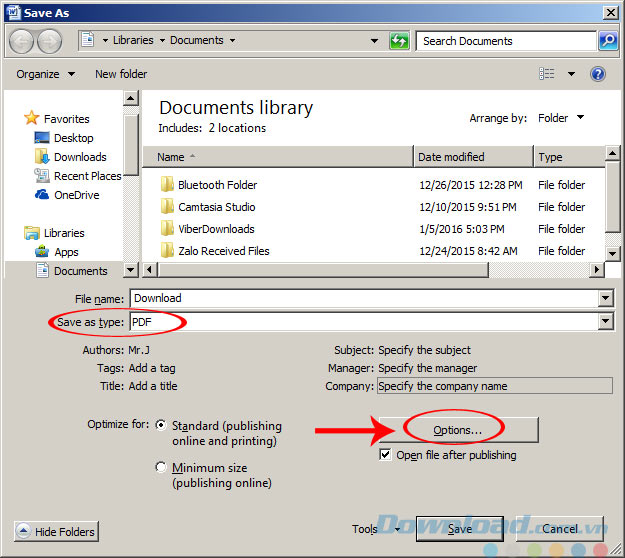Viewport: 625px width, 558px height.
Task: Open the Tools dropdown menu
Action: (376, 529)
